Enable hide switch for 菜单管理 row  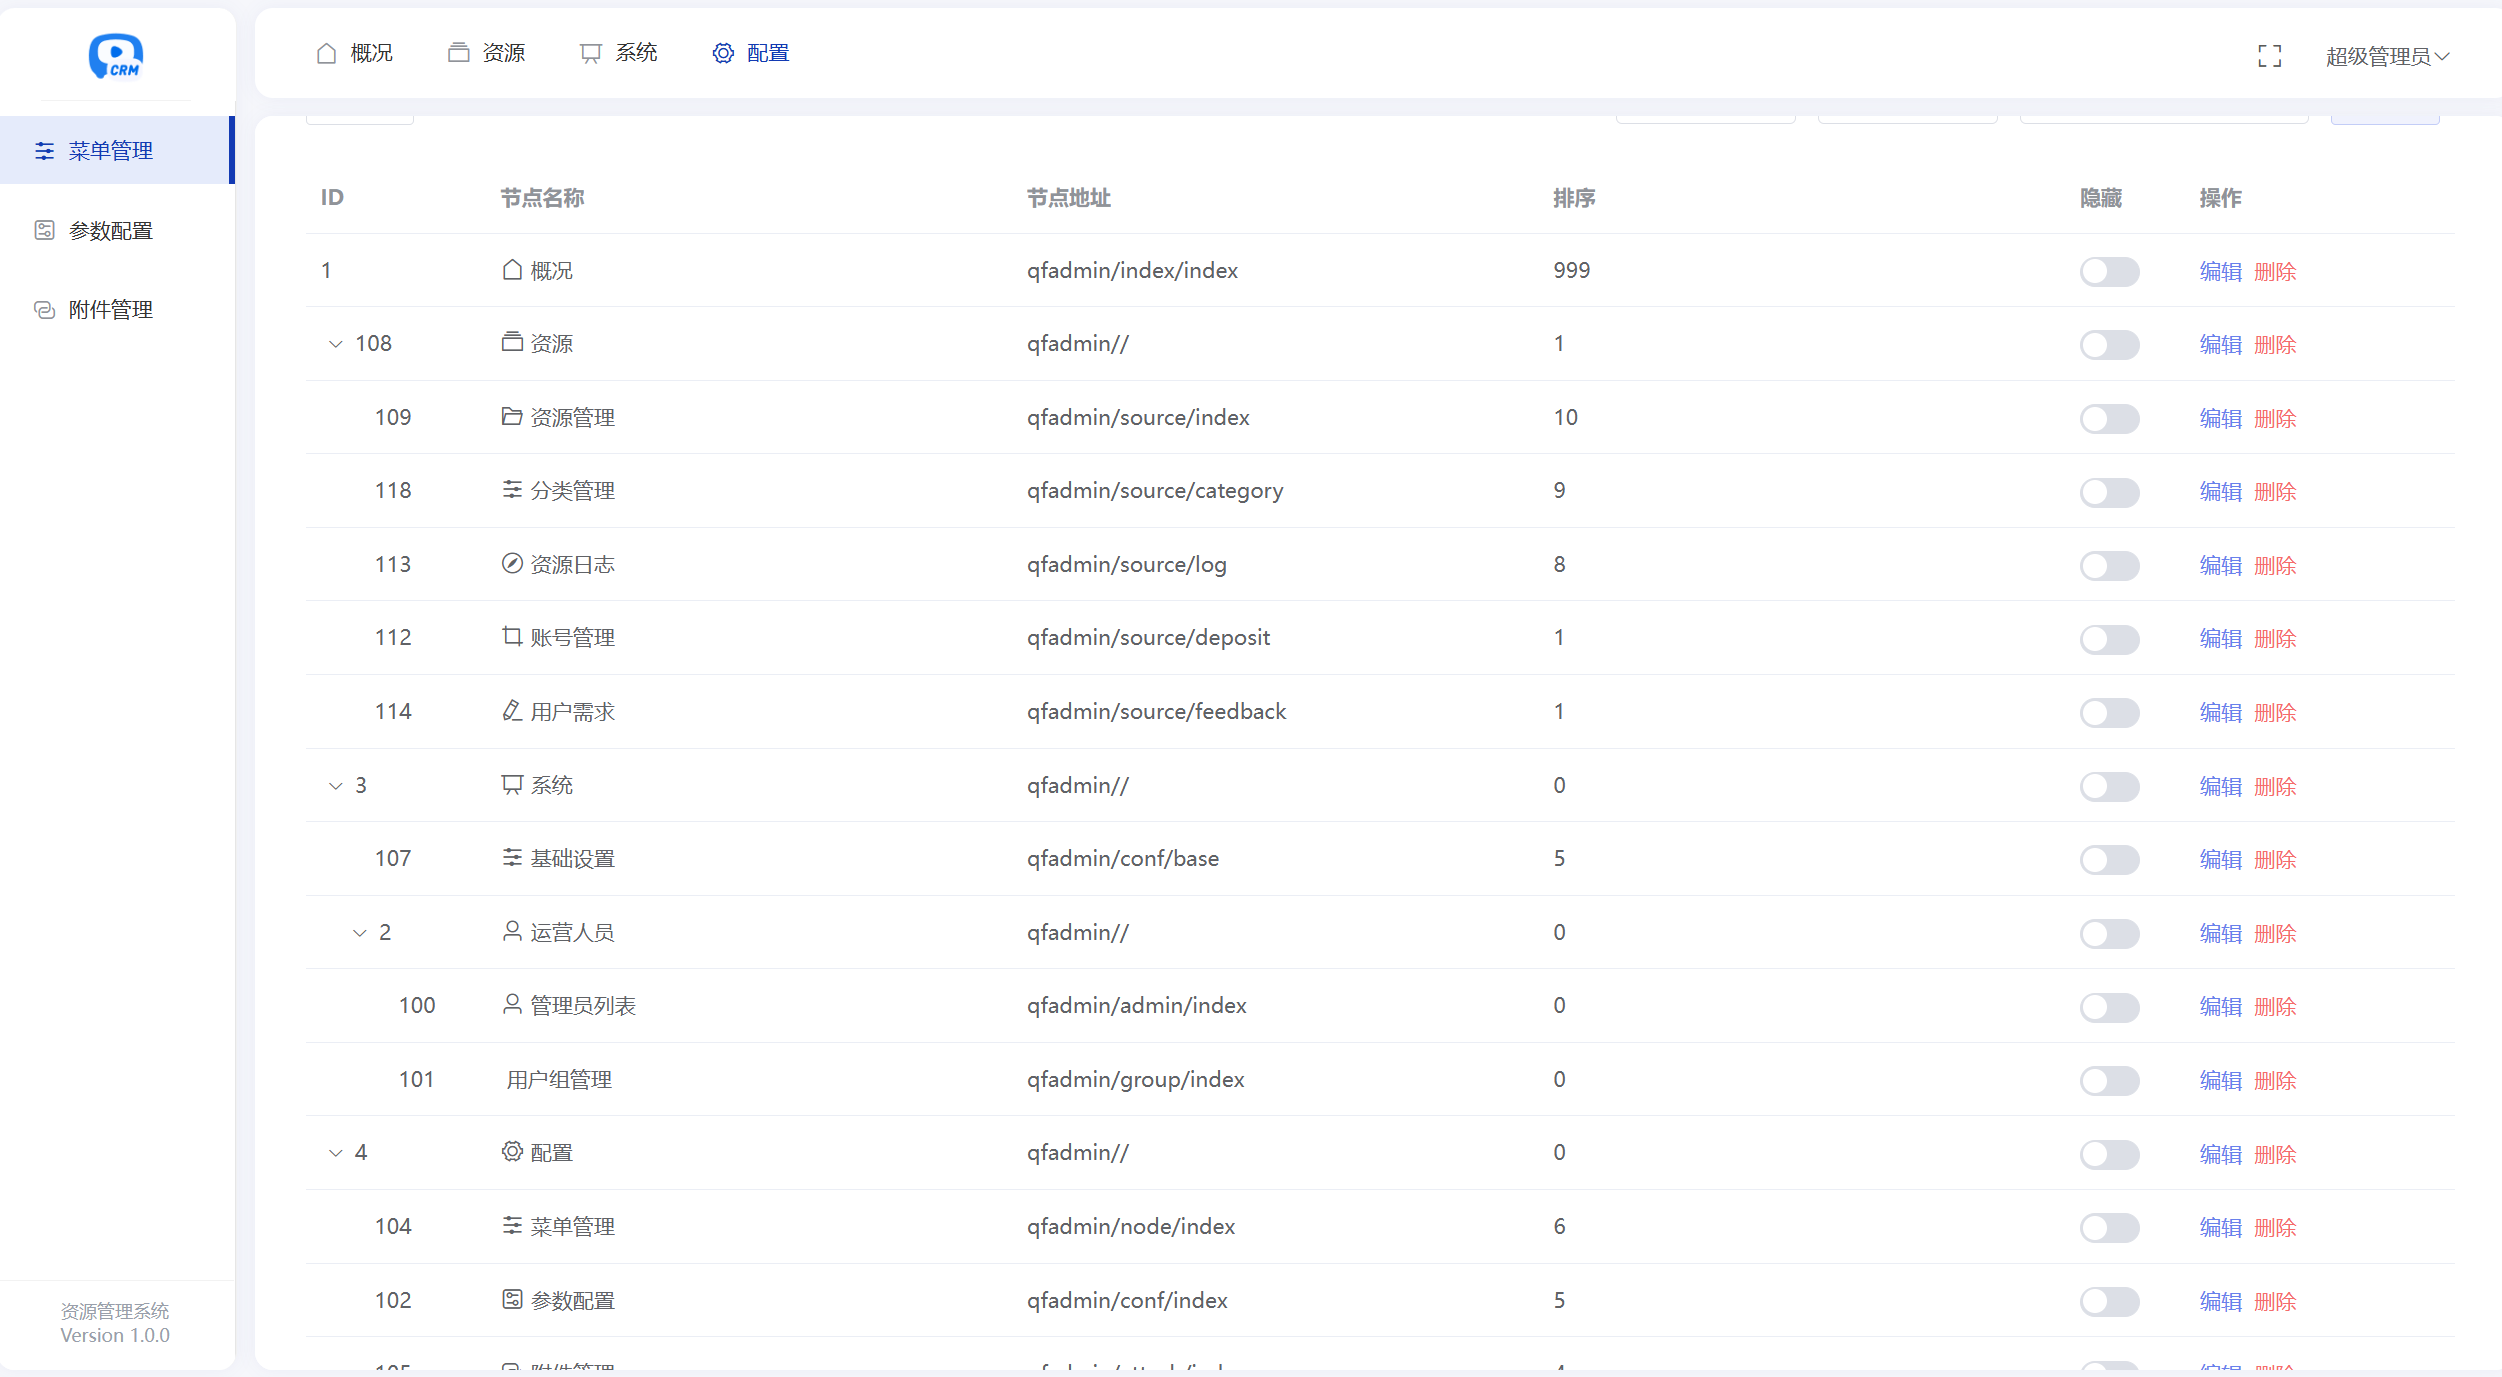2109,1228
